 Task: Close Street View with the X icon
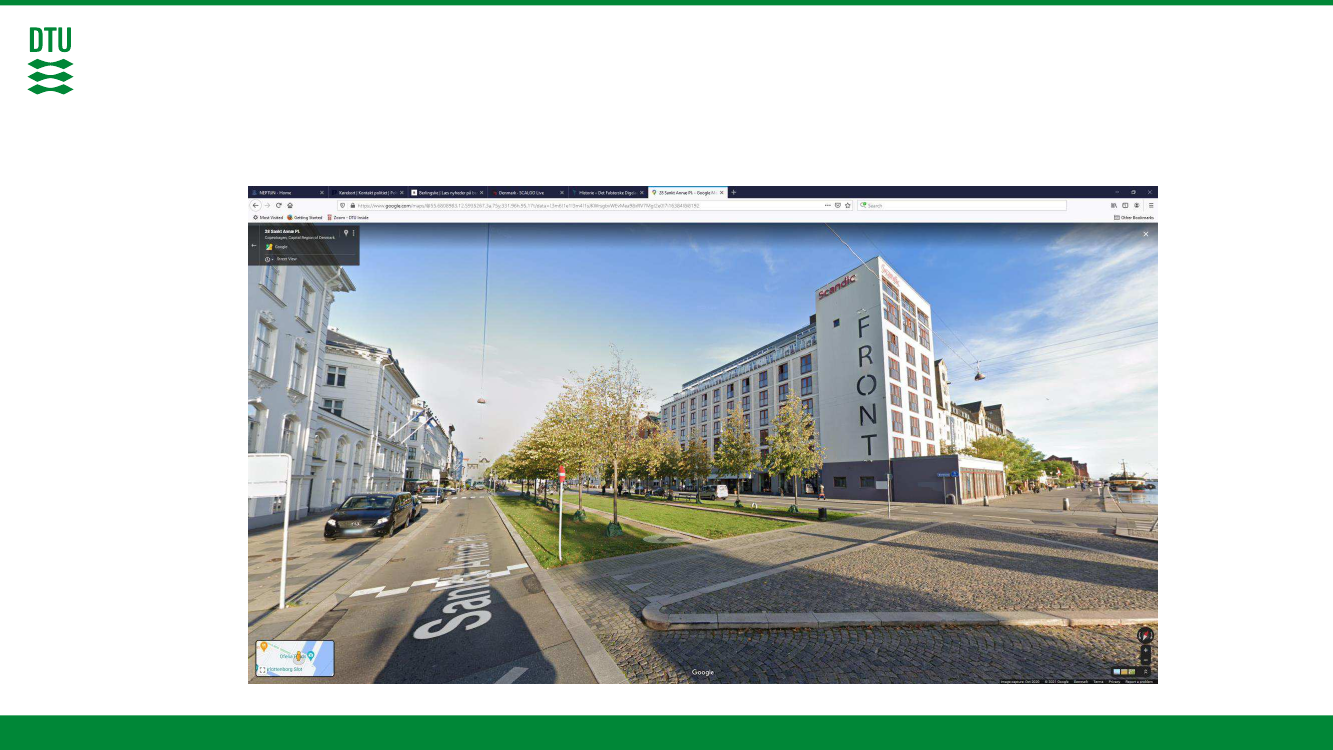1146,234
